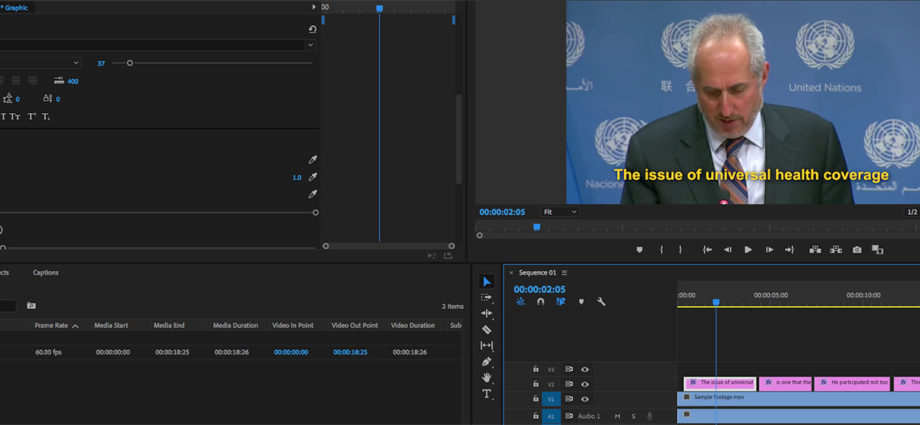This screenshot has height=425, width=920.
Task: Lock track V3
Action: 535,369
